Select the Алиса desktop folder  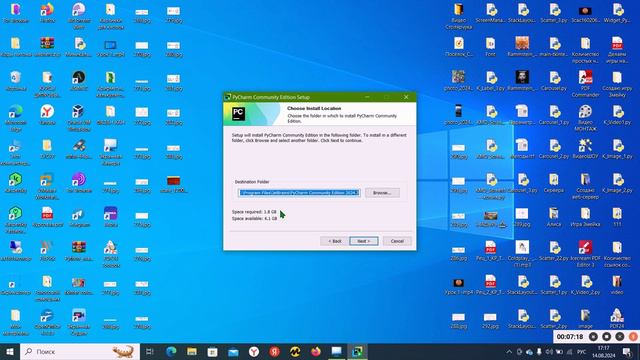pos(554,217)
